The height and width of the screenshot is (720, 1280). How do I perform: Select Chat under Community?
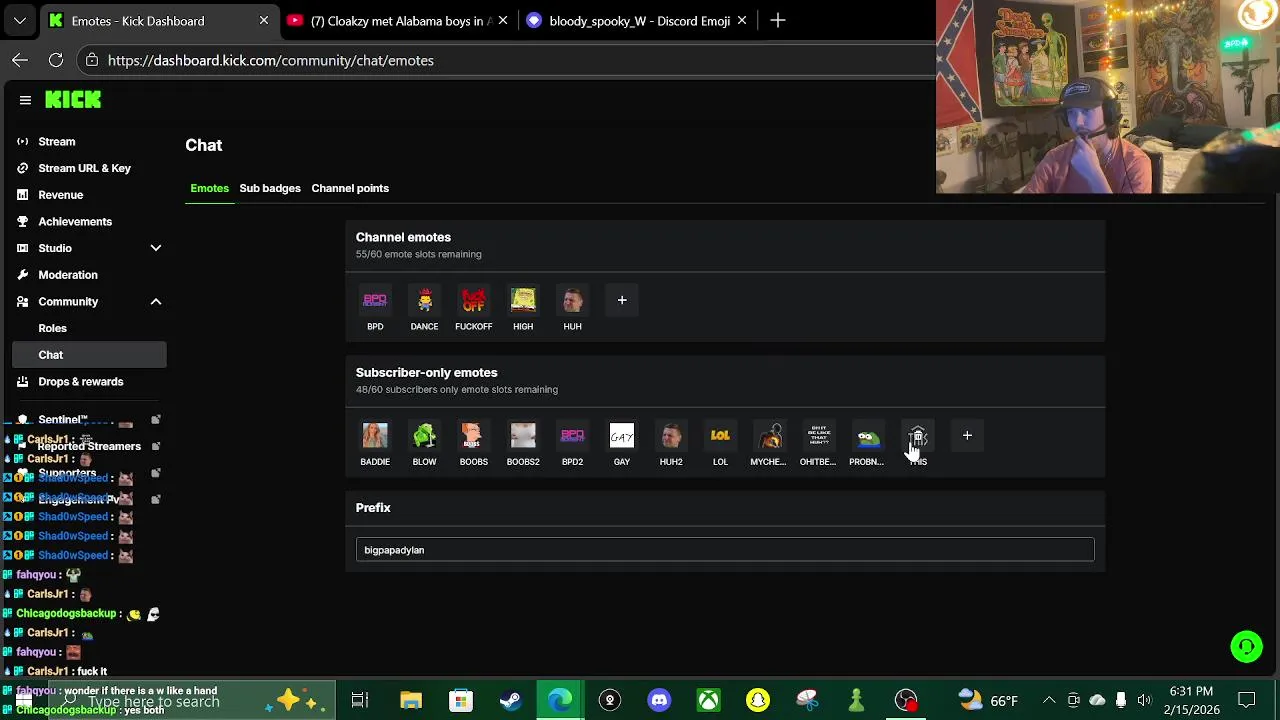click(89, 355)
